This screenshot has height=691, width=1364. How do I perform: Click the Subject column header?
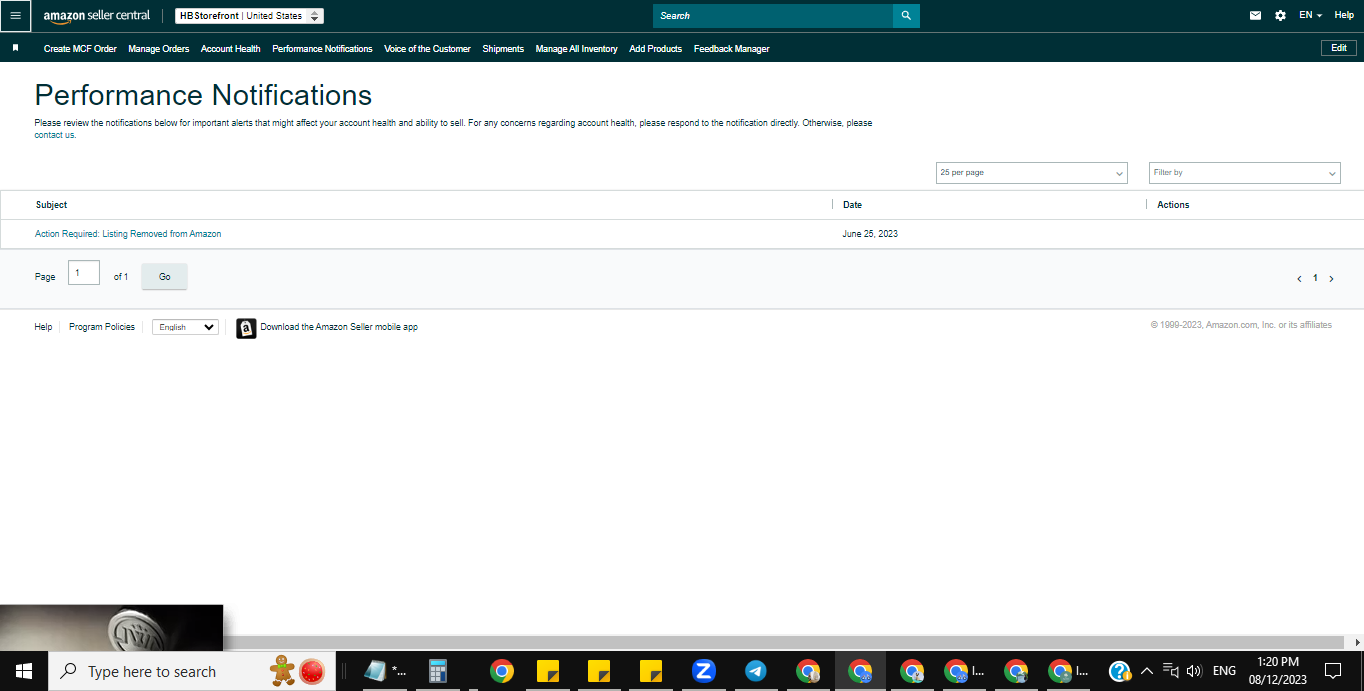coord(52,205)
